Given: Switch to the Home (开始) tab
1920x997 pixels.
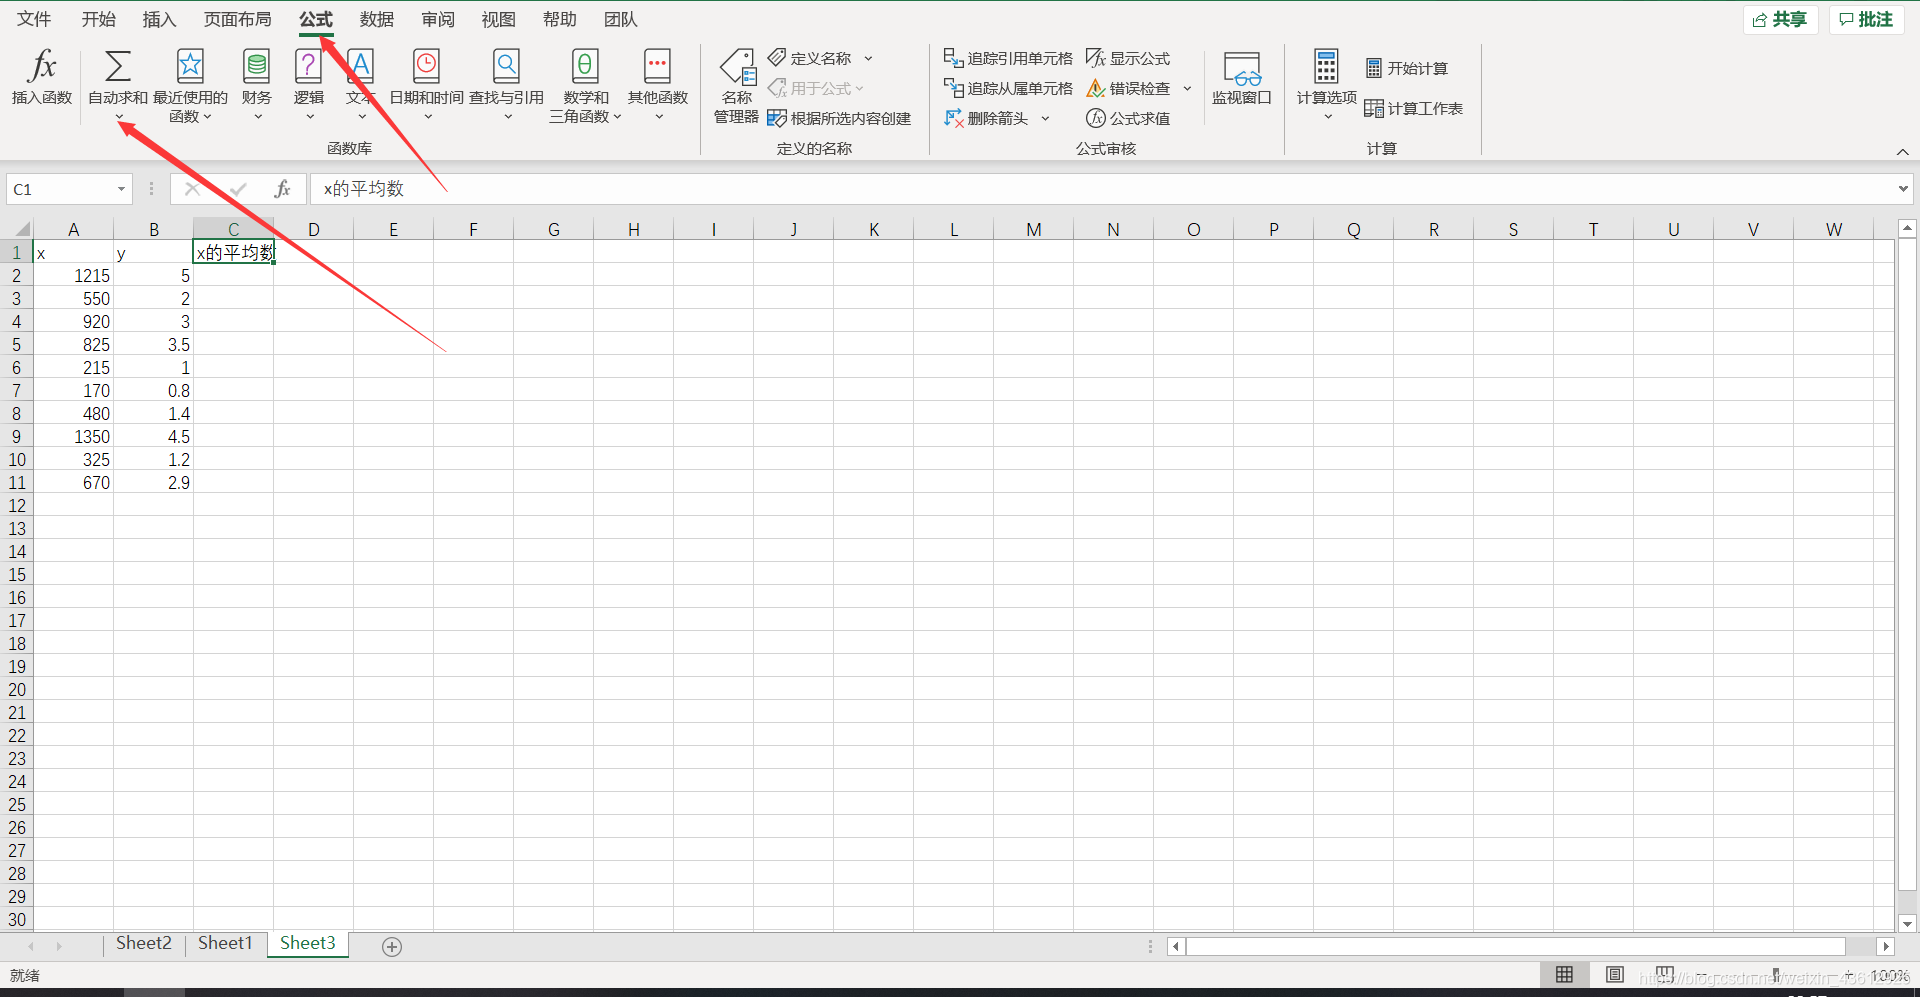Looking at the screenshot, I should click(99, 19).
